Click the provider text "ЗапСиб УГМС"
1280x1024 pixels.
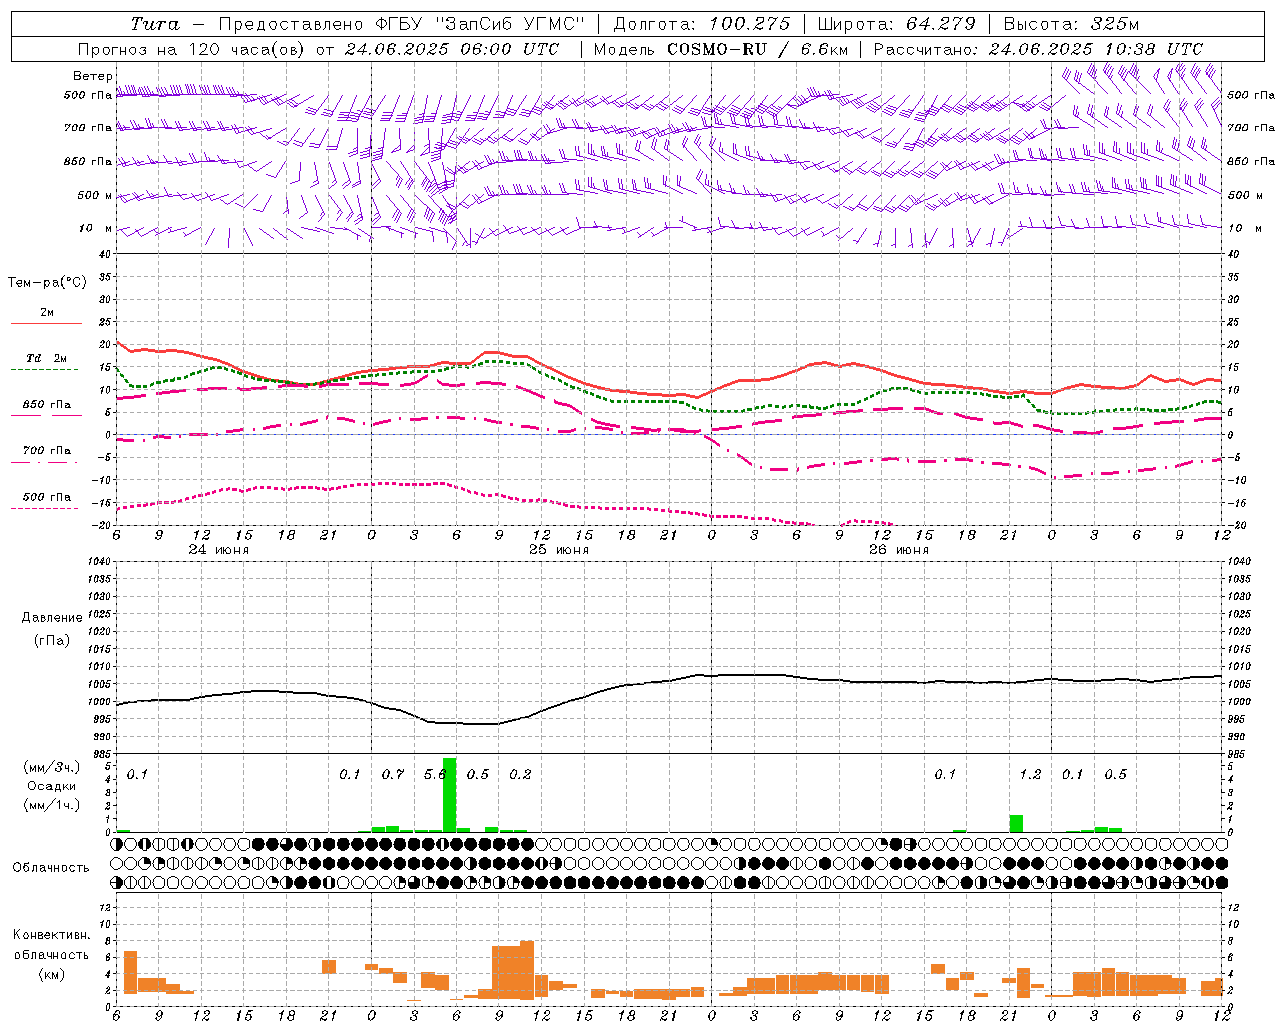pos(511,24)
